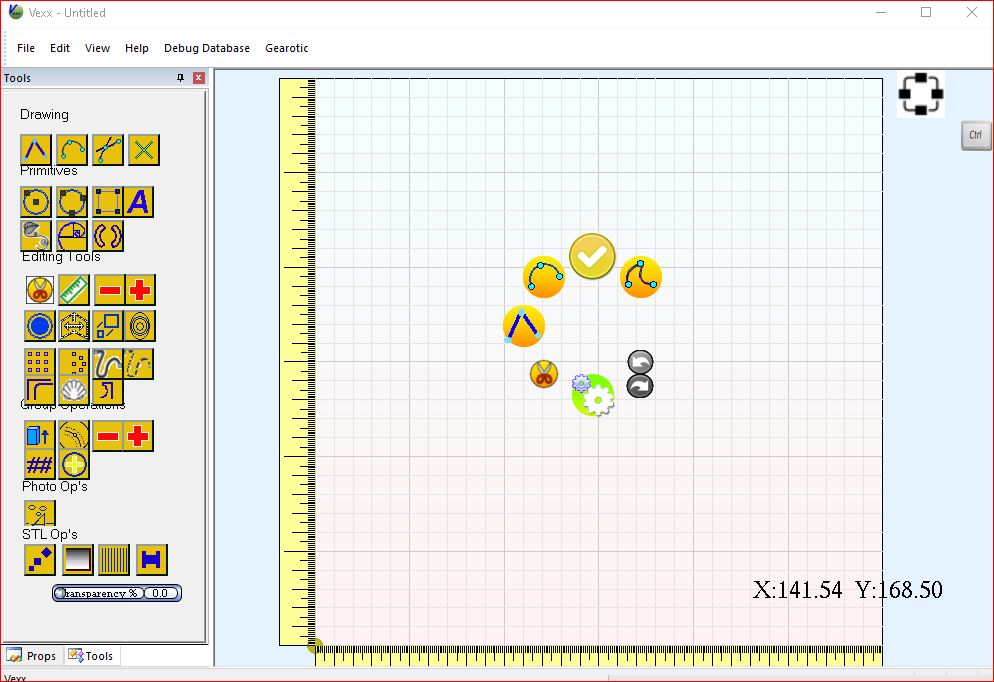Click the green ruler measure tool
Image resolution: width=994 pixels, height=682 pixels.
tap(74, 290)
